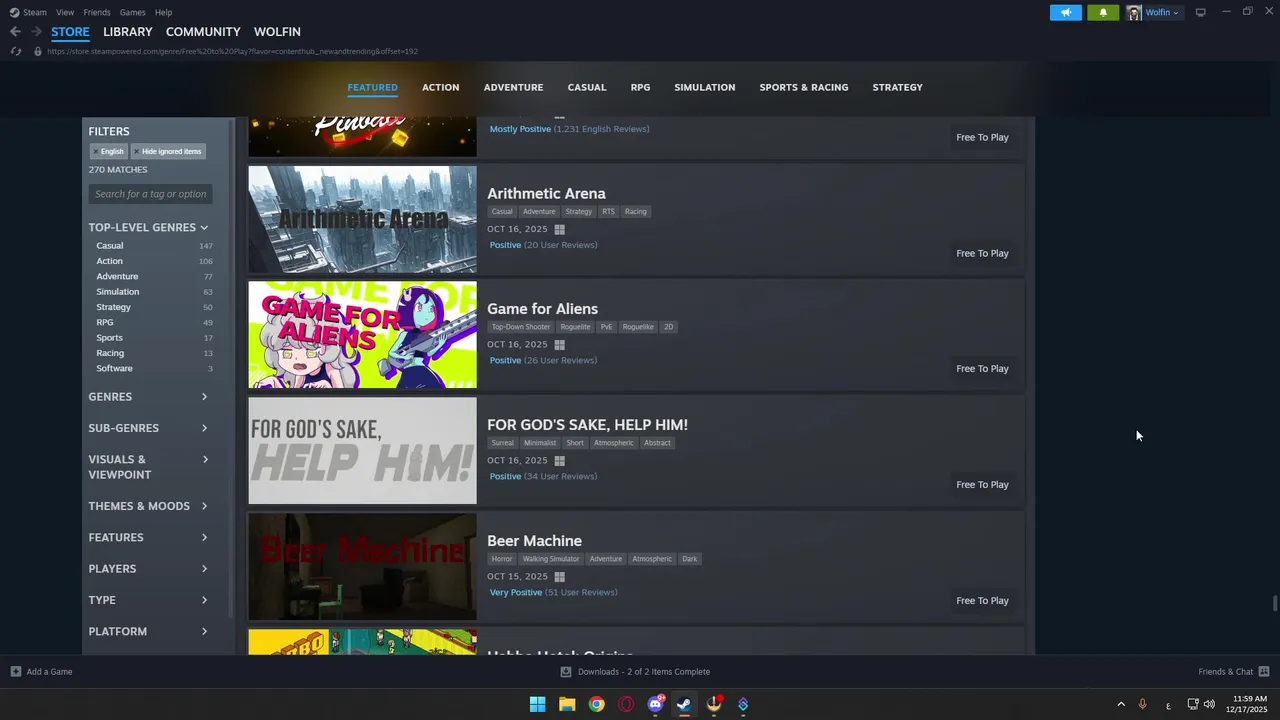The image size is (1280, 720).
Task: Open the WOLFIN profile section
Action: coord(277,32)
